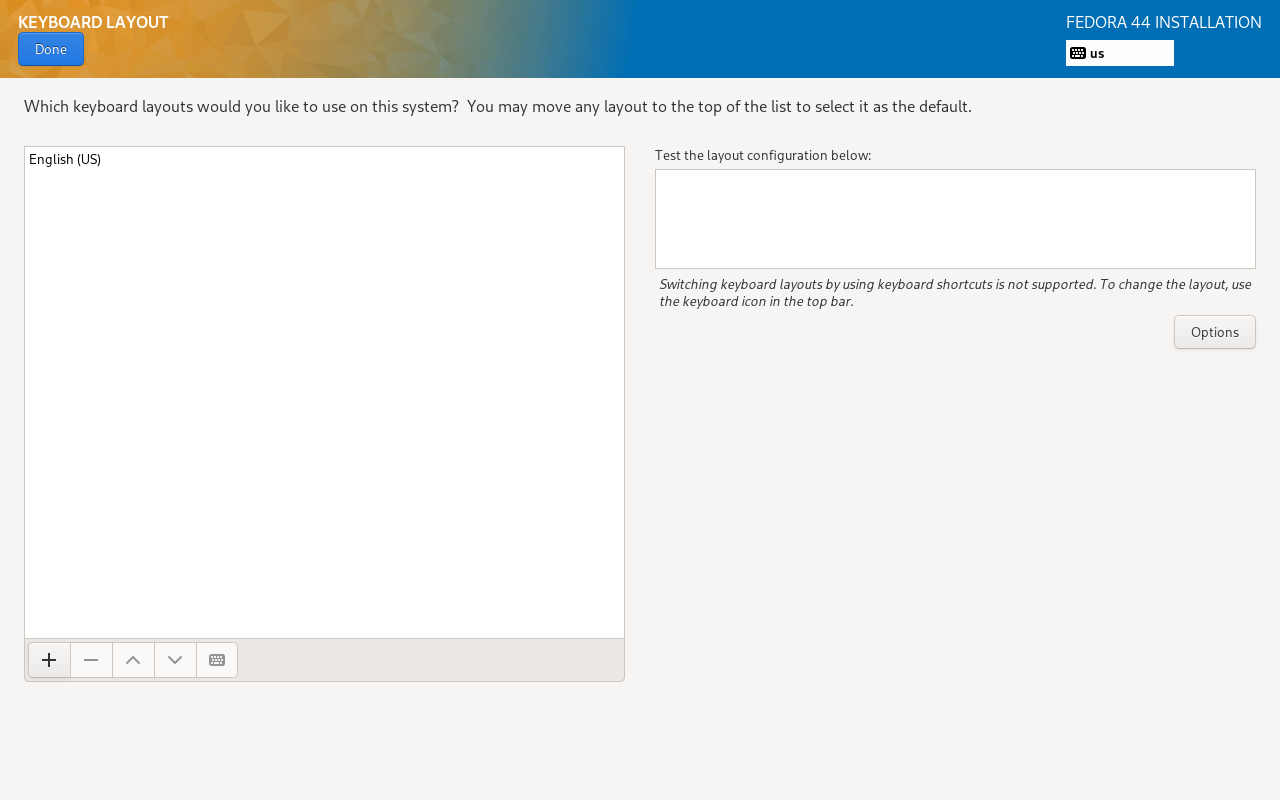Viewport: 1280px width, 800px height.
Task: Move selected layout down with the down chevron
Action: [175, 660]
